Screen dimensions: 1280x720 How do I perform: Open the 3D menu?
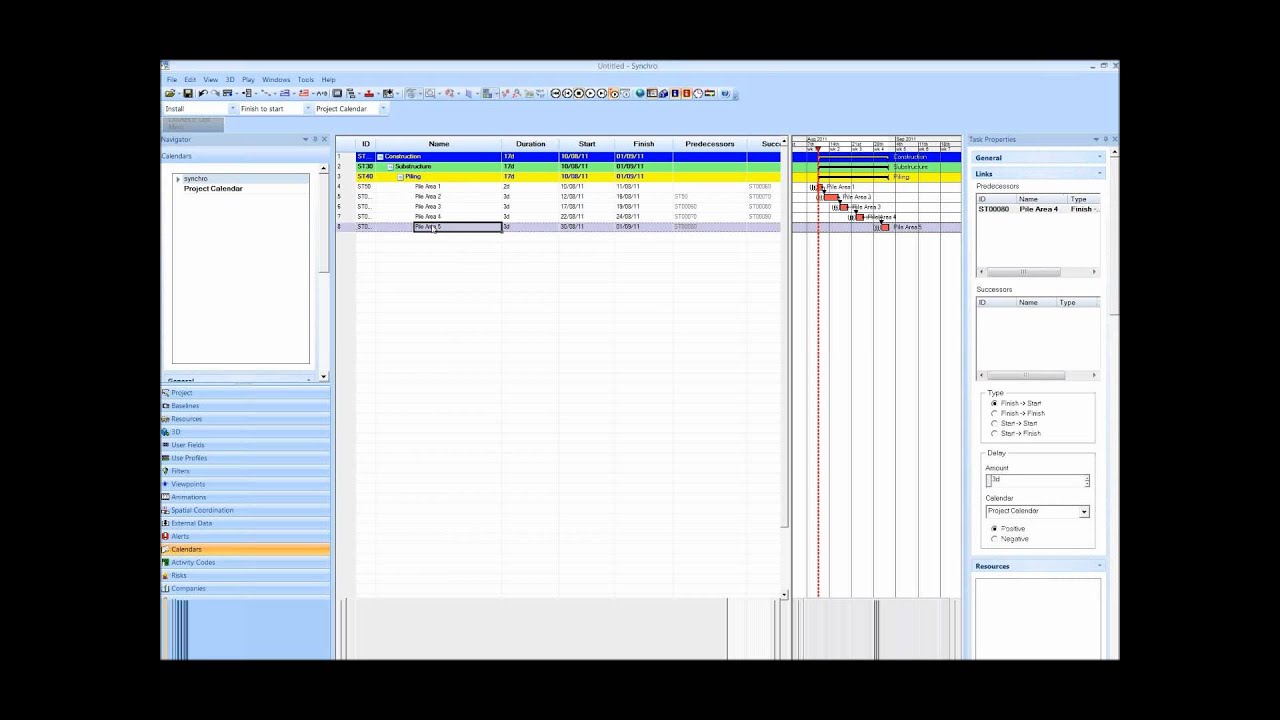point(230,80)
